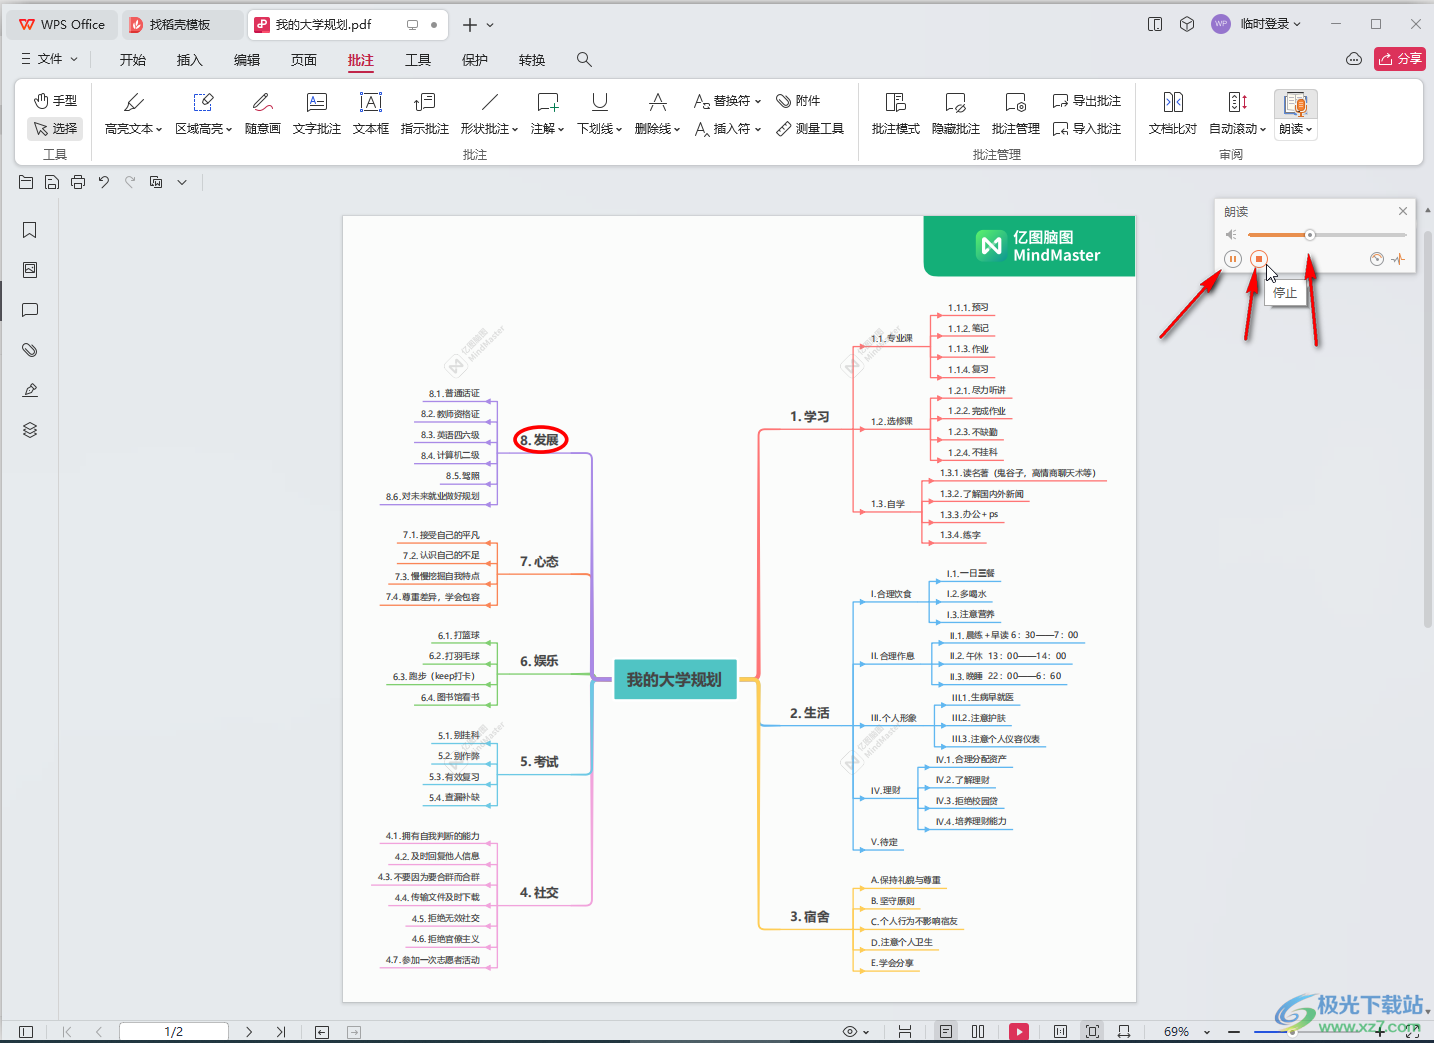Go to next page arrow in status bar
This screenshot has width=1434, height=1043.
tap(249, 1031)
